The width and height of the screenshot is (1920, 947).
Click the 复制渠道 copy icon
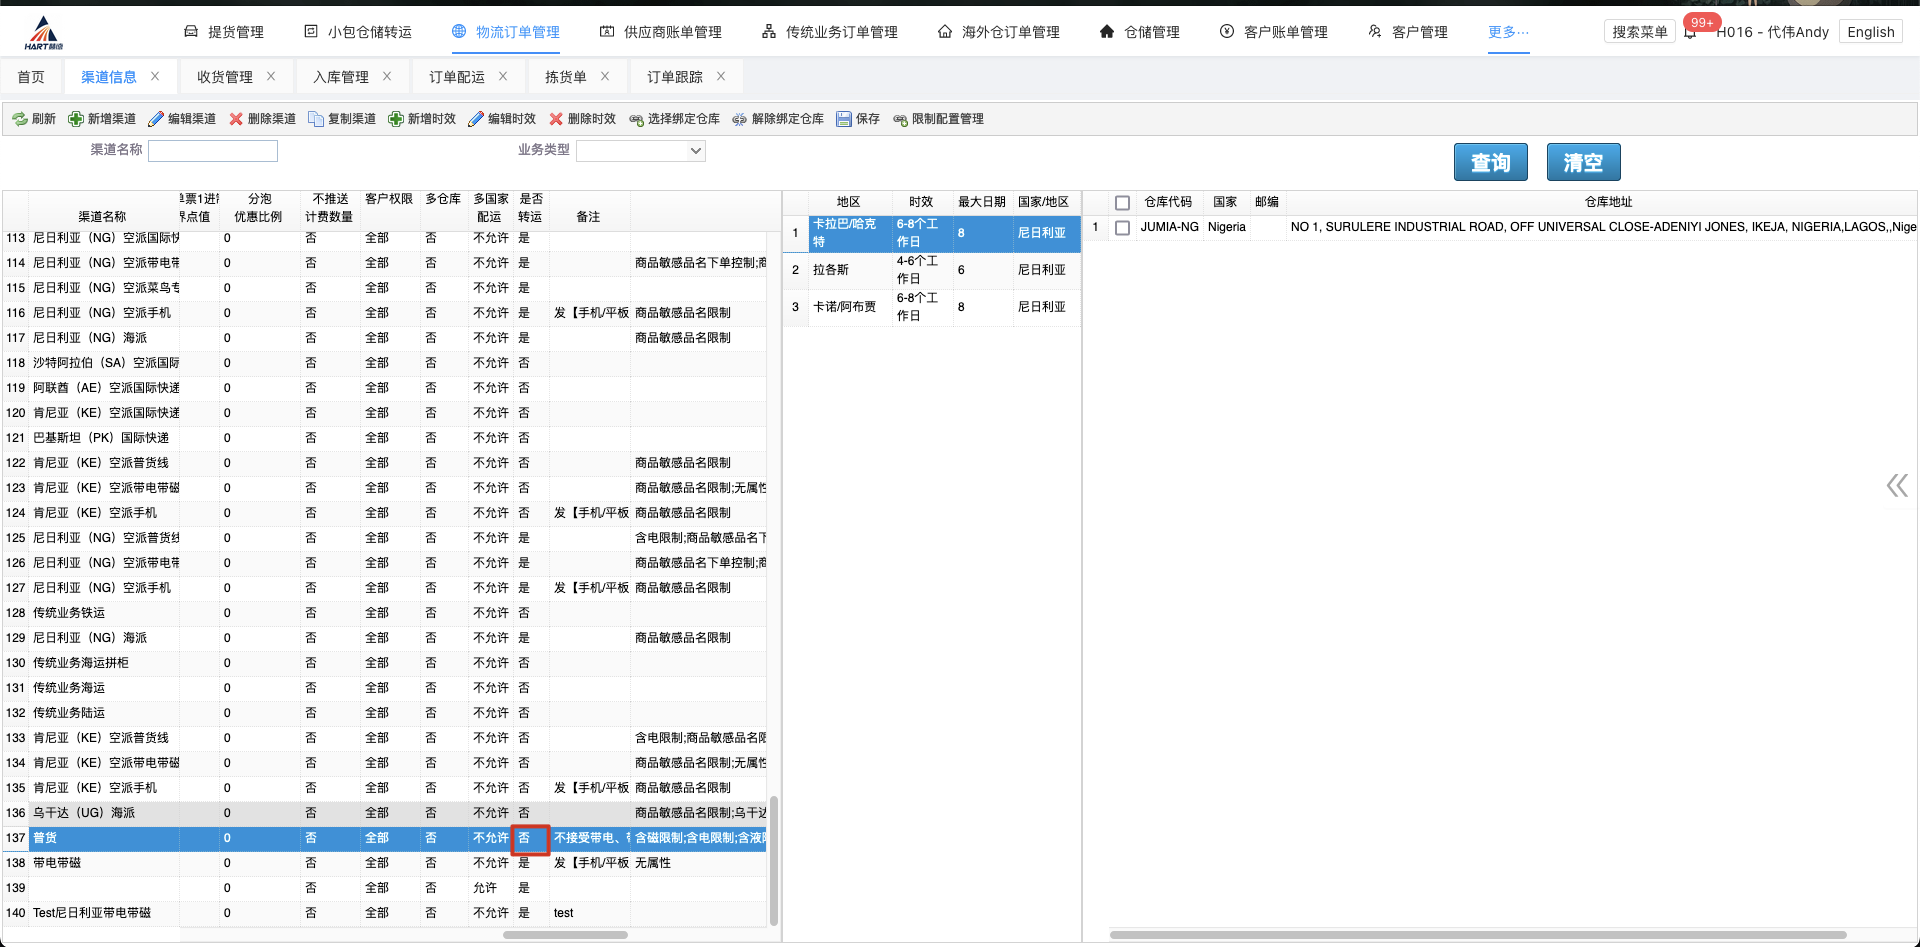(316, 119)
